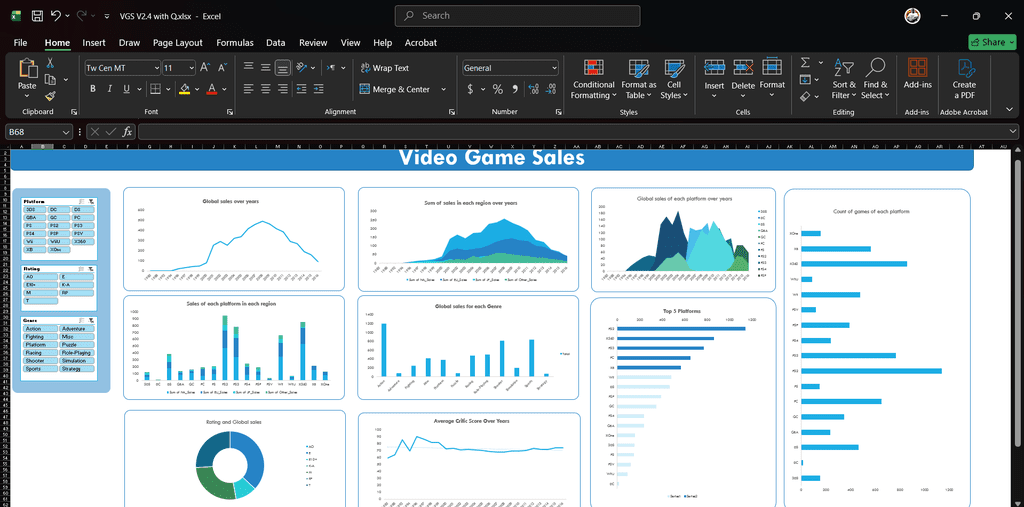The width and height of the screenshot is (1024, 507).
Task: Click the AutoSum sigma icon
Action: pos(805,62)
